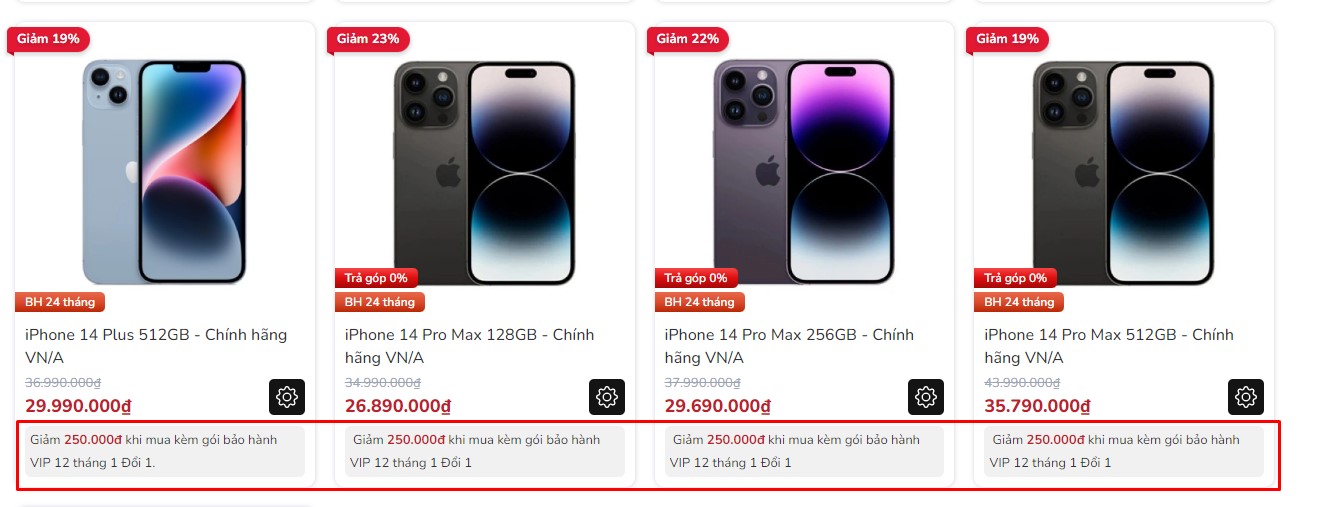The image size is (1329, 507).
Task: Click 'BH 24 tháng' badge on iPhone 14 Plus
Action: 60,302
